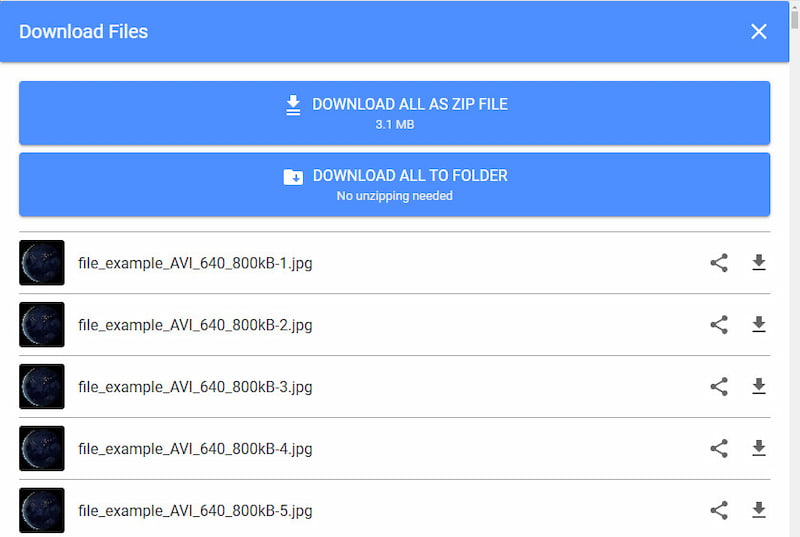The height and width of the screenshot is (537, 800).
Task: Click Download All to Folder button
Action: pyautogui.click(x=394, y=184)
